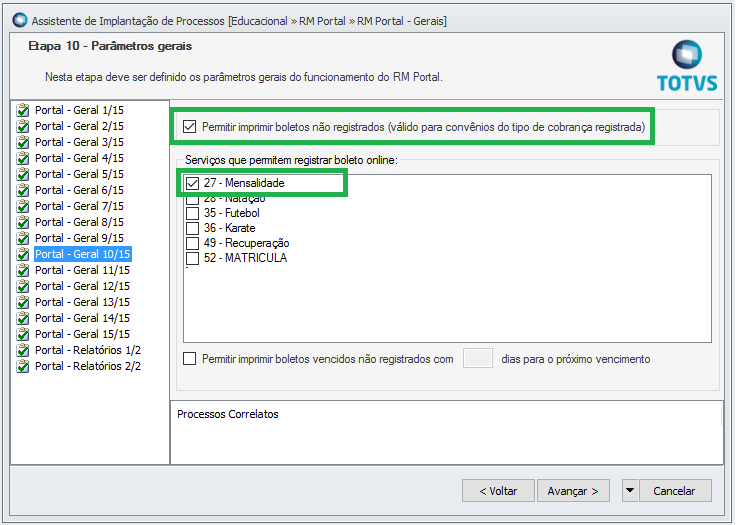Screen dimensions: 750x525
Task: Click the checkmark icon beside Portal - Geral 4/15
Action: 22,158
